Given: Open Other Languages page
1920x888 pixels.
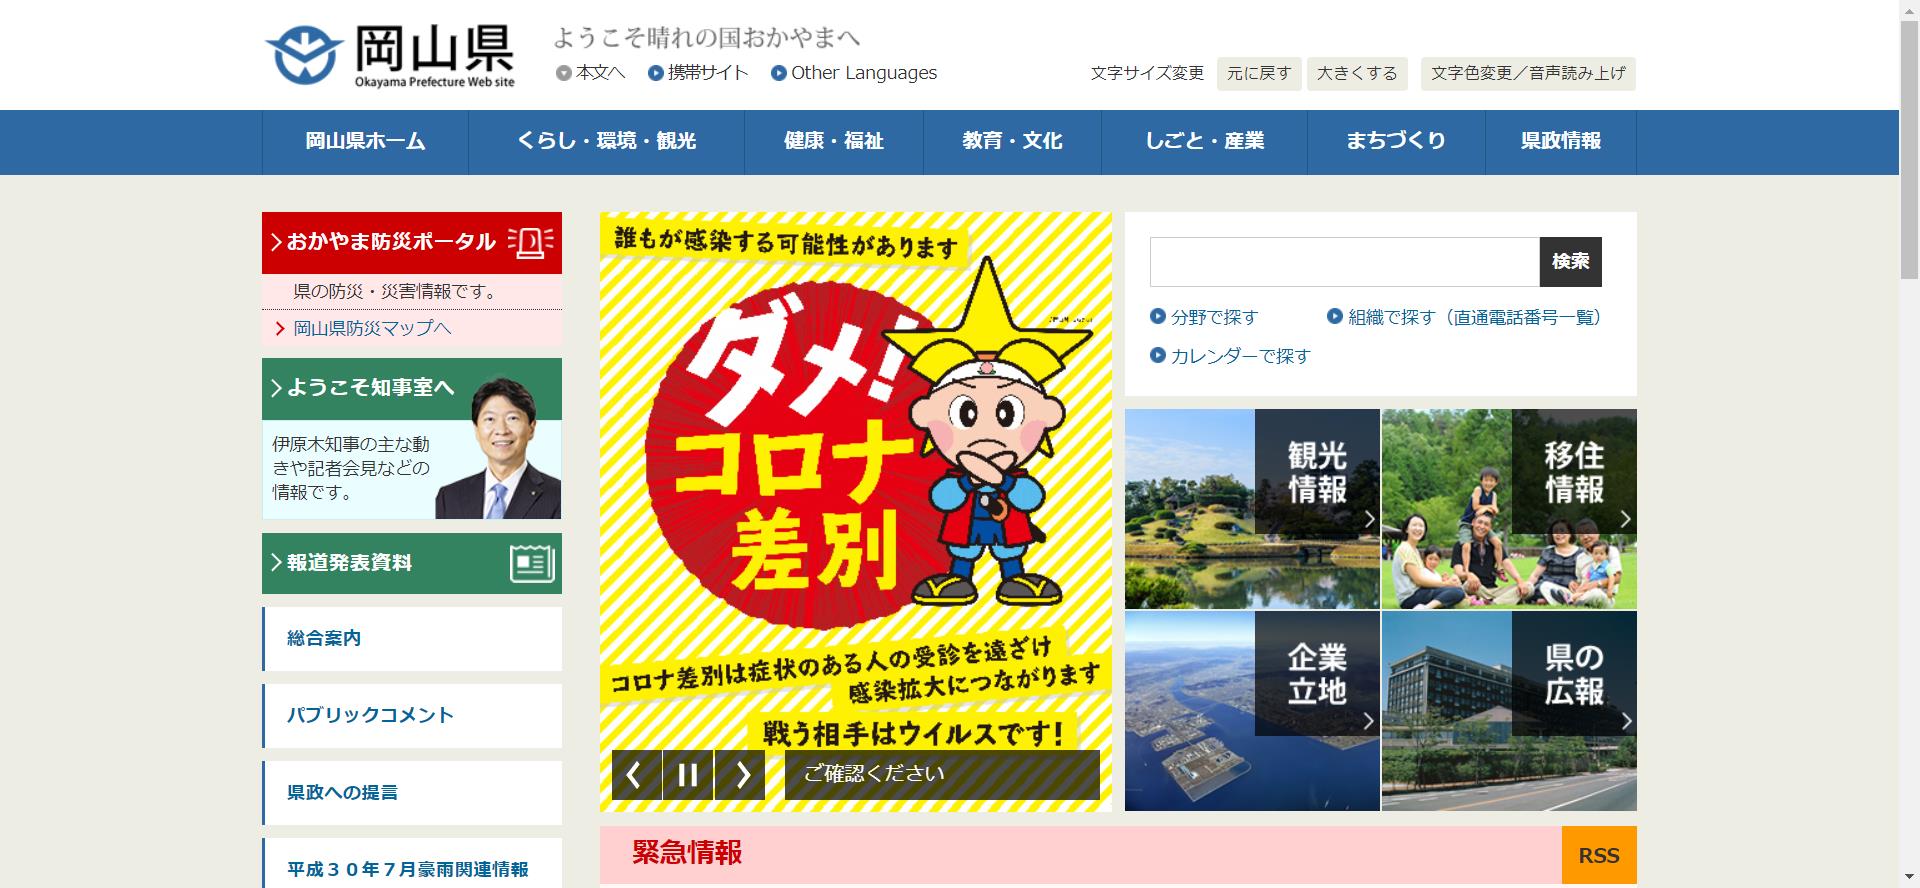Looking at the screenshot, I should 864,73.
